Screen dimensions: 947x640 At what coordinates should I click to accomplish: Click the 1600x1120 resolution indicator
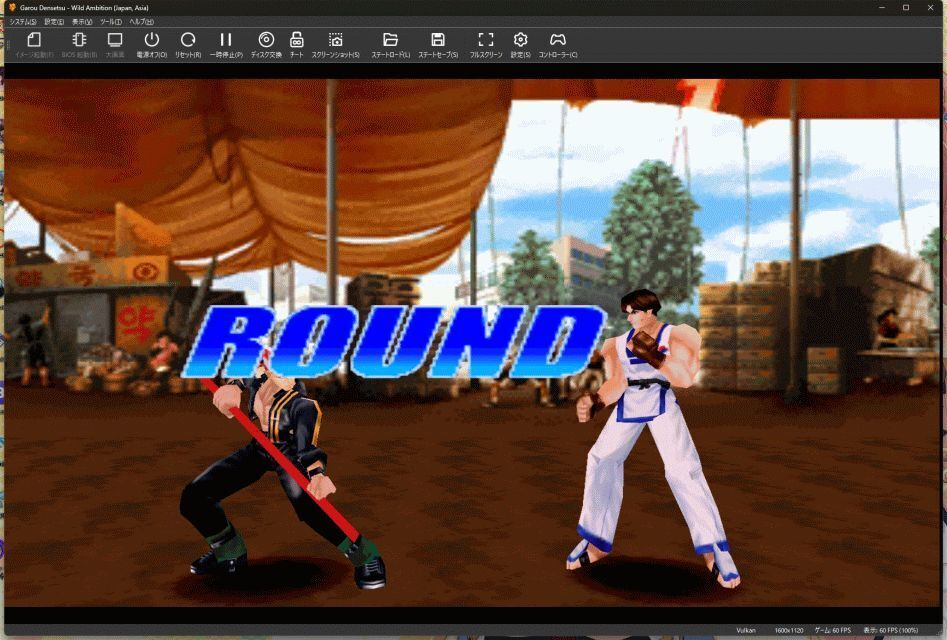click(788, 630)
